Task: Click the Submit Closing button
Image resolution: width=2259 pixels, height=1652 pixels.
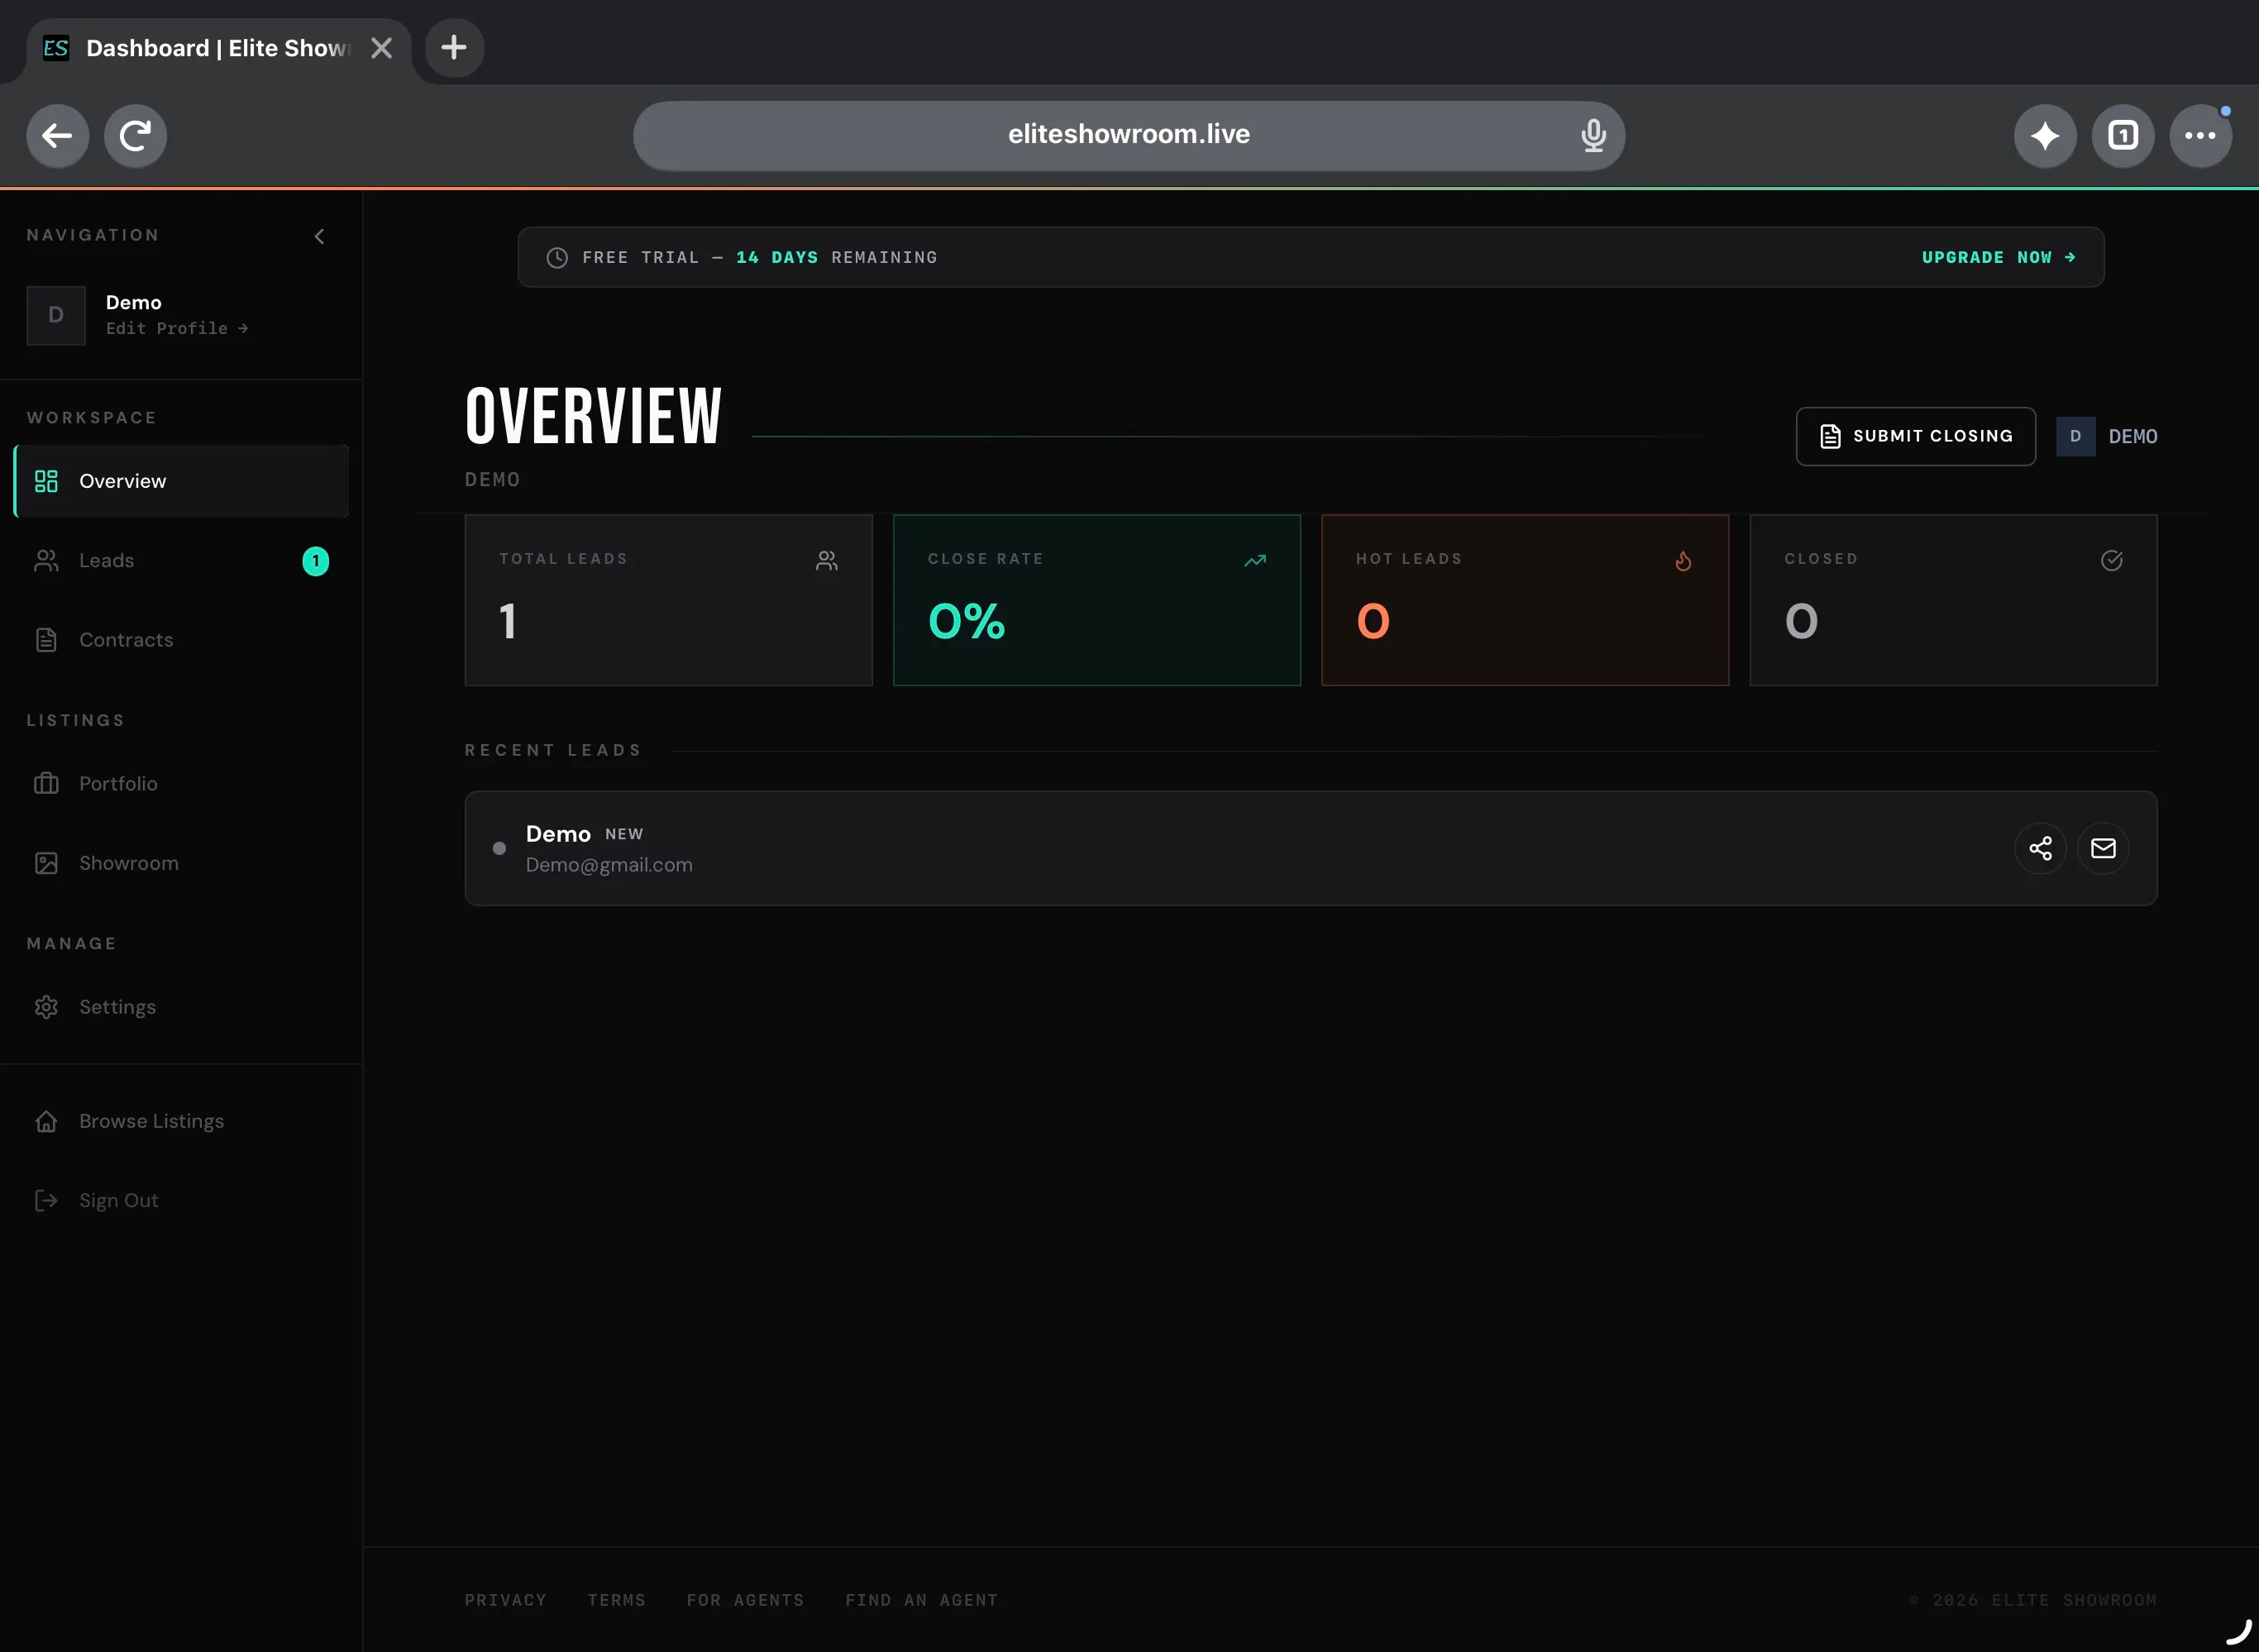Action: [x=1915, y=436]
